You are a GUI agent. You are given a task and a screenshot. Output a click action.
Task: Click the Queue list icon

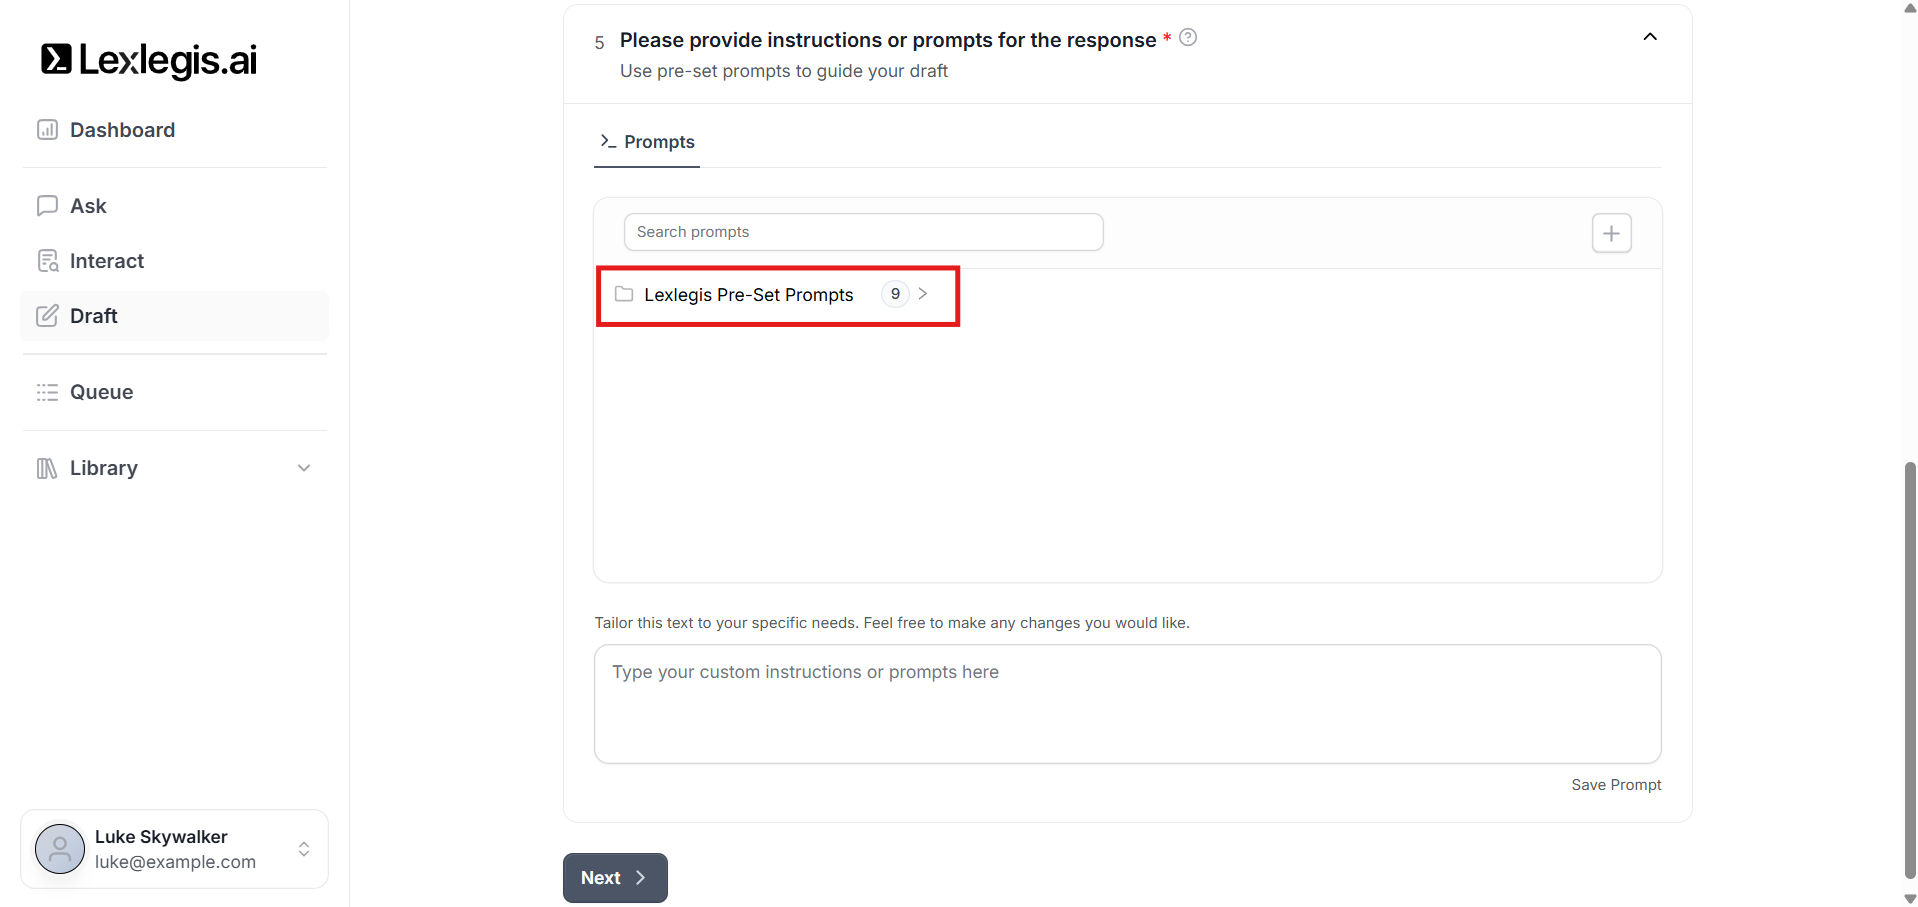click(47, 392)
